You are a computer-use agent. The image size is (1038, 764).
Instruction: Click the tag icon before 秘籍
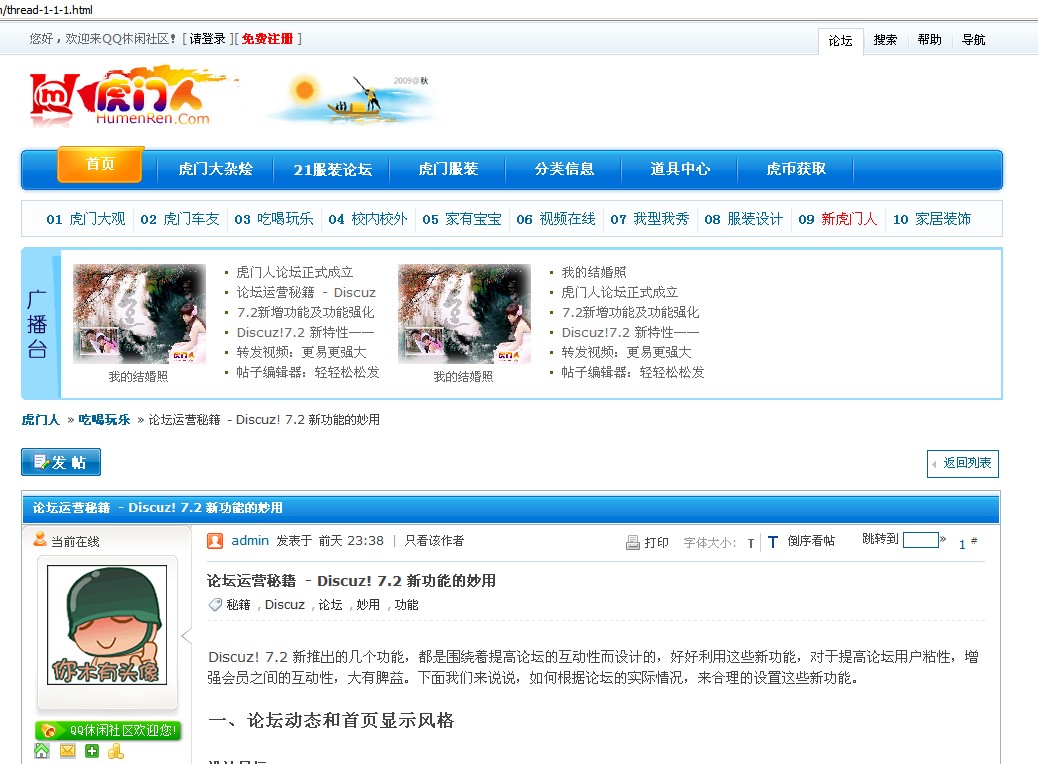click(x=215, y=604)
